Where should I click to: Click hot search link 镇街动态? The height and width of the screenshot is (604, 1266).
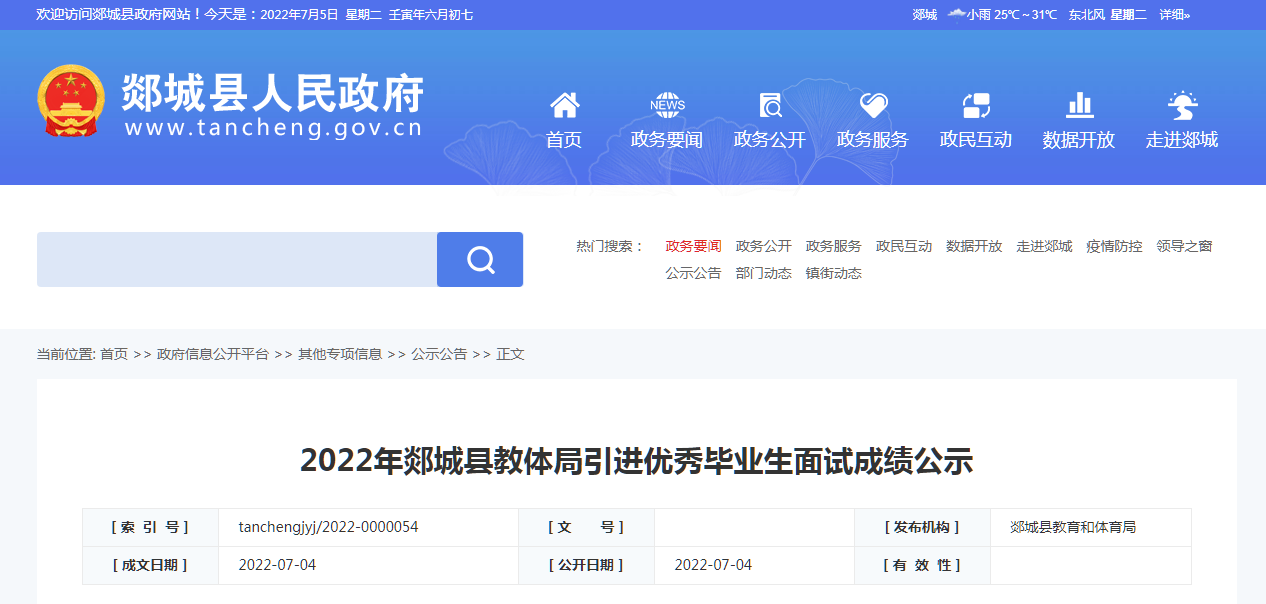pos(834,273)
